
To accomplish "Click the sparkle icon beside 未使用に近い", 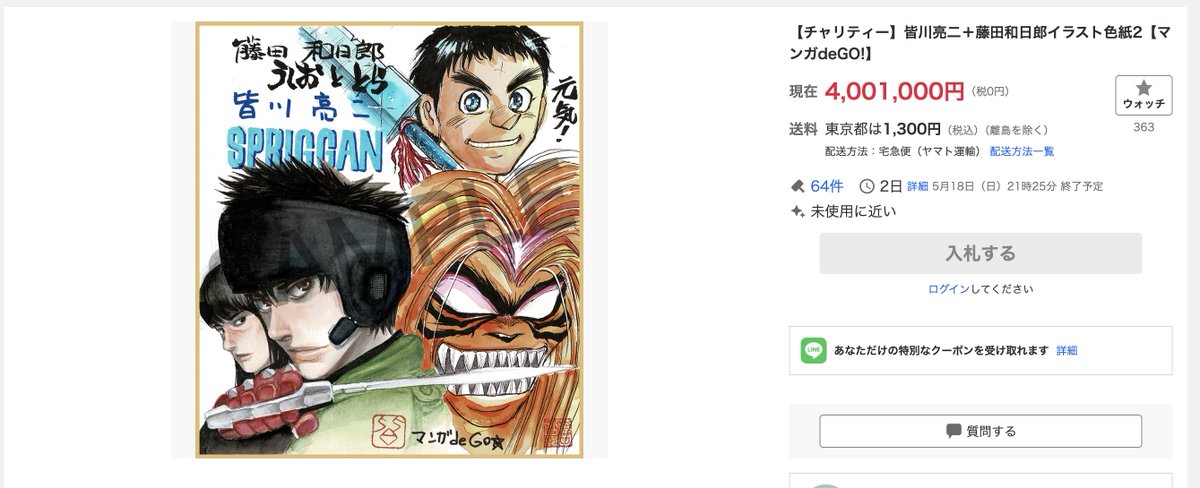I will (797, 211).
